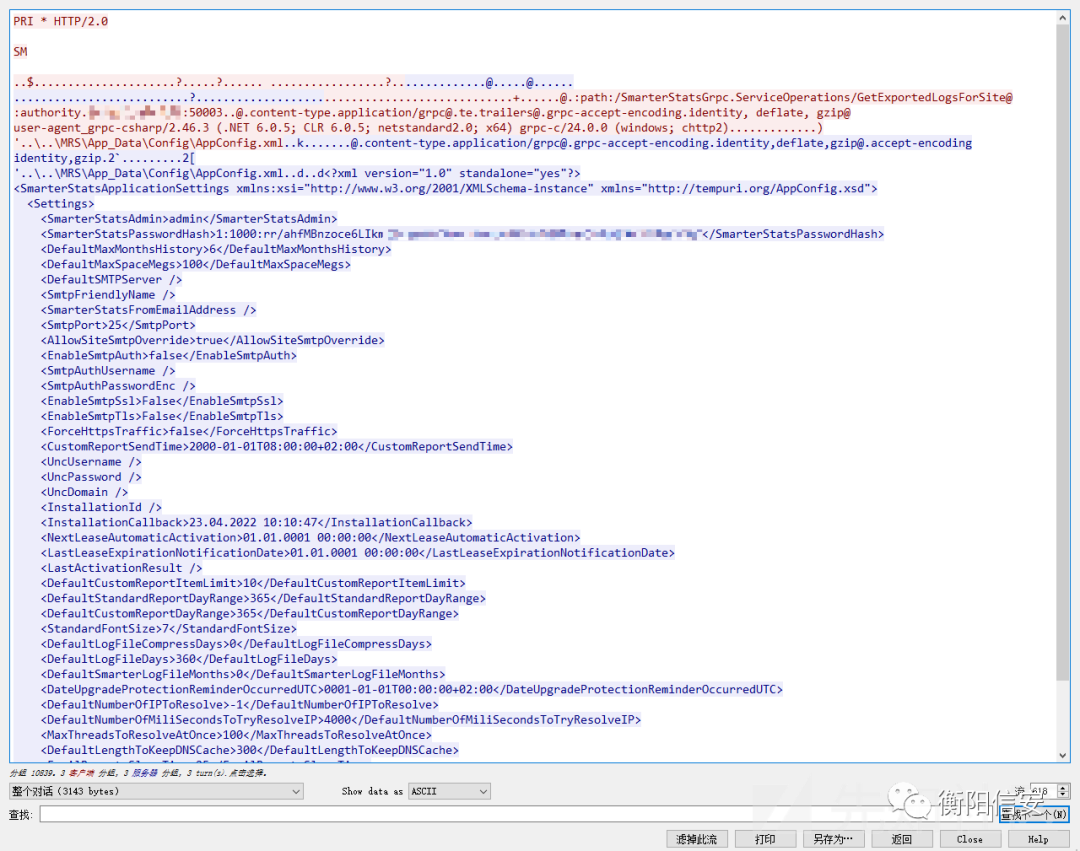Click the <UncDomain /> line
1080x851 pixels.
84,492
